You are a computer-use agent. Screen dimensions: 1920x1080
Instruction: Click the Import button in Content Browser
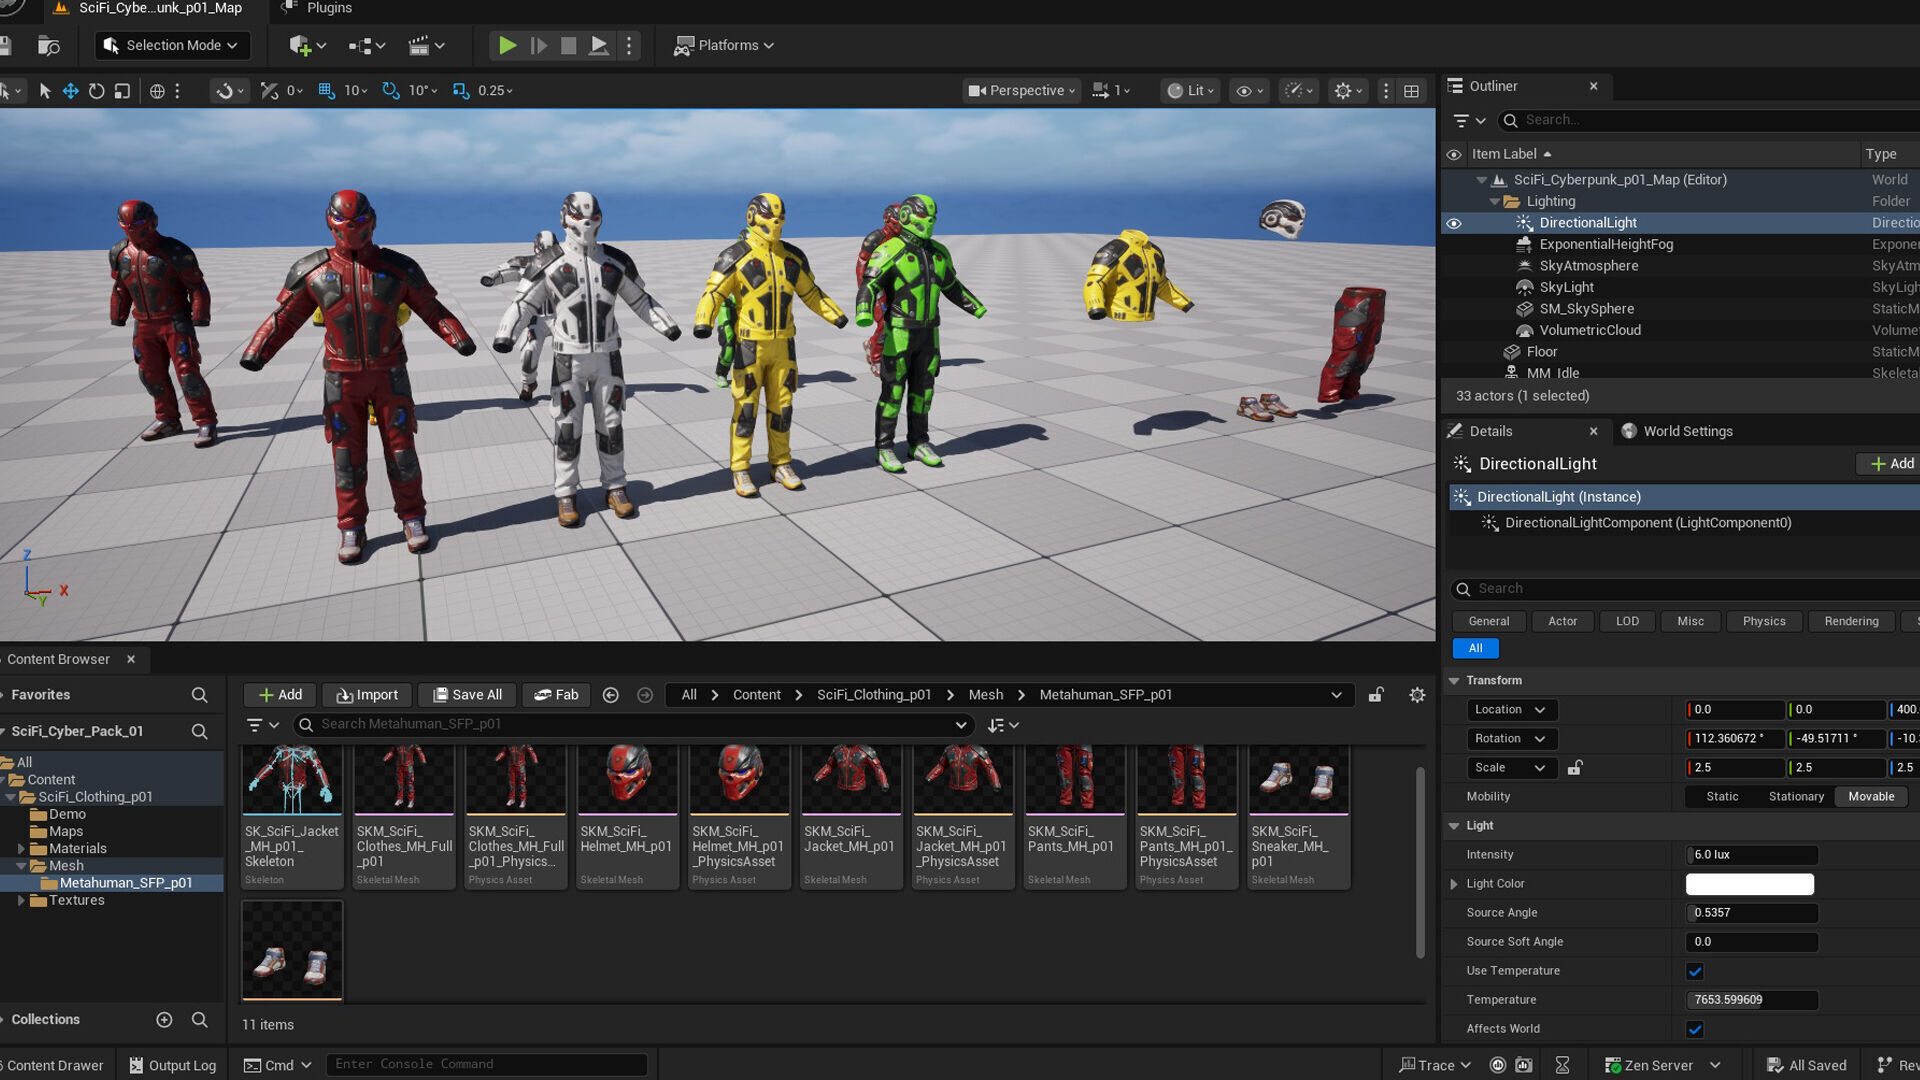pos(367,695)
